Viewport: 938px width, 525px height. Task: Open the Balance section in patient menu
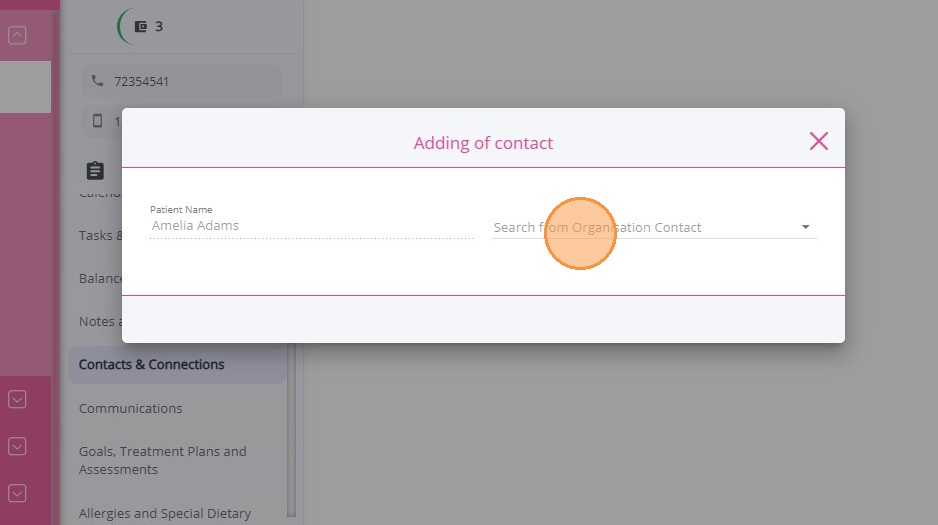point(100,279)
